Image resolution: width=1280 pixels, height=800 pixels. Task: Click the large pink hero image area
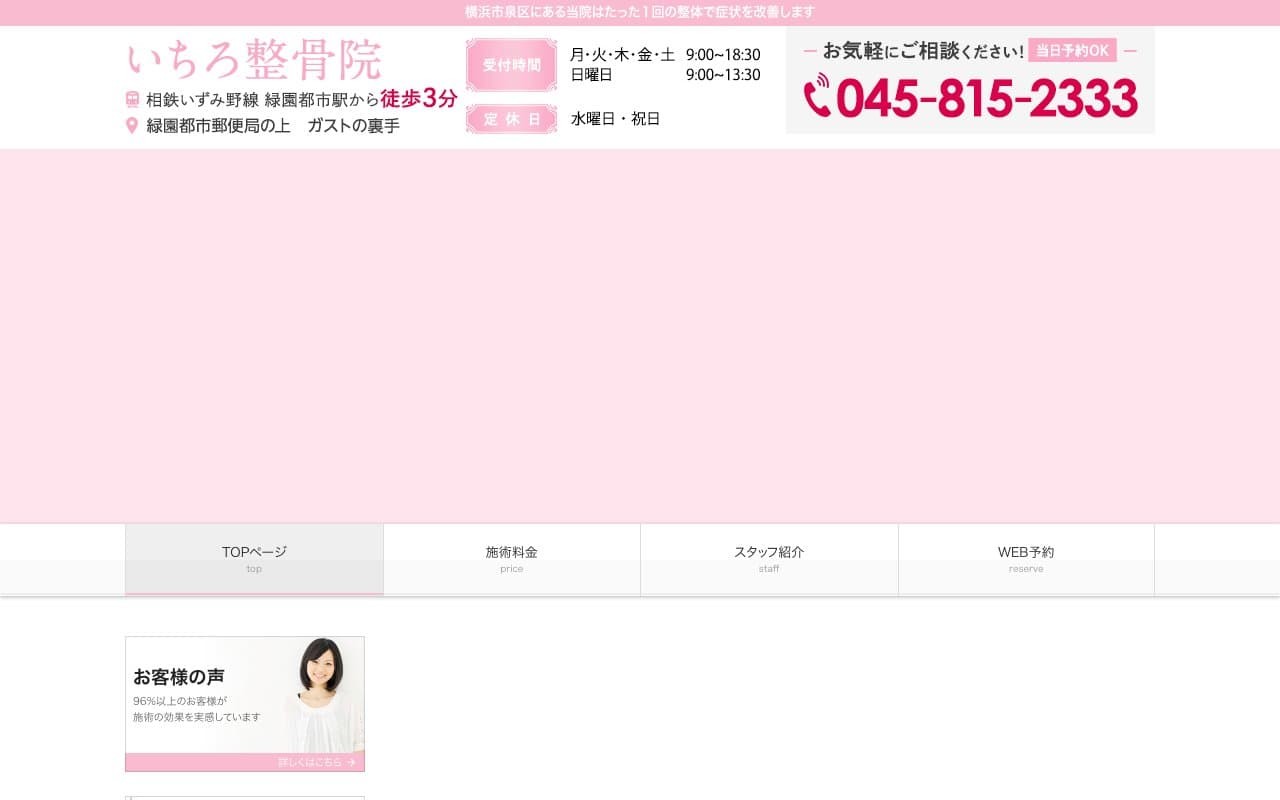640,336
